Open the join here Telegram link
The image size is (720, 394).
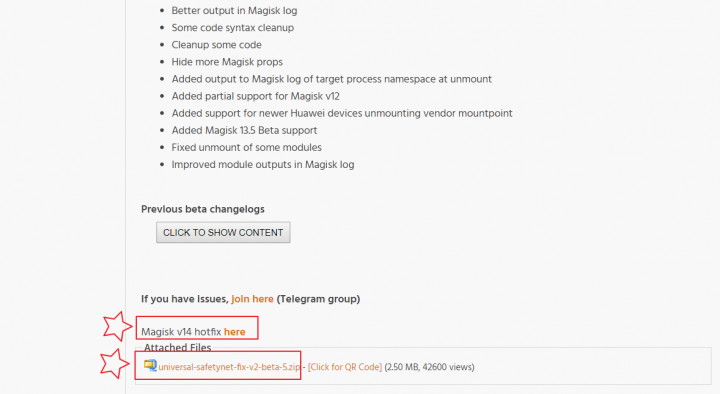pos(253,299)
